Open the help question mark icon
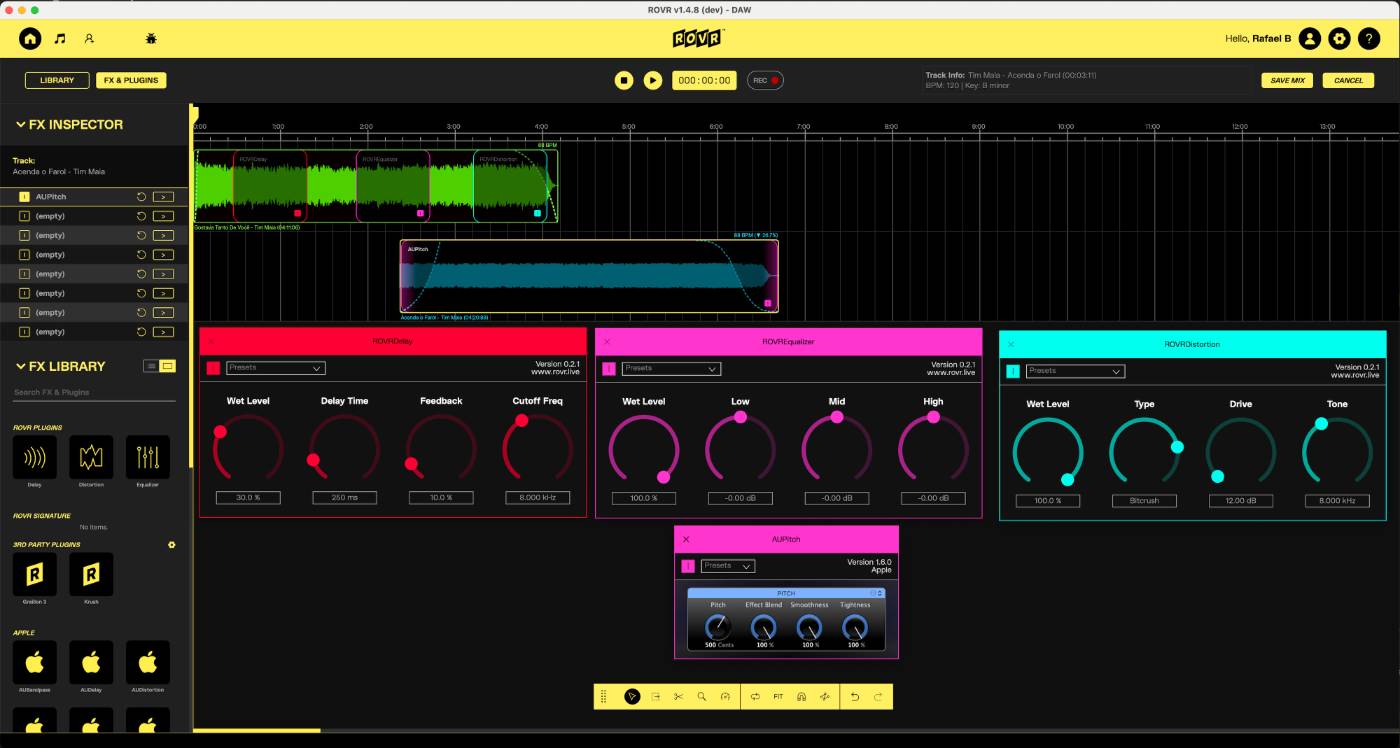 [x=1370, y=39]
